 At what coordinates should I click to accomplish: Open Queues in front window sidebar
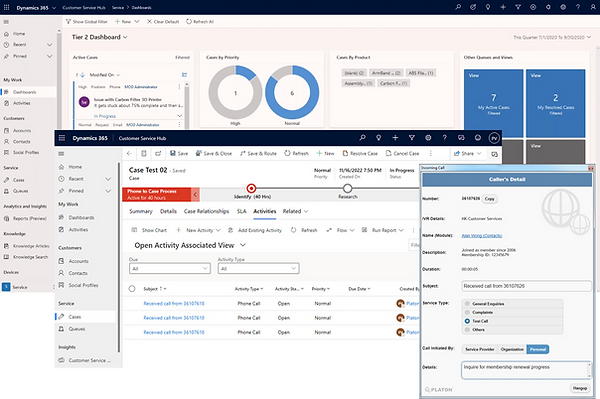(x=77, y=329)
